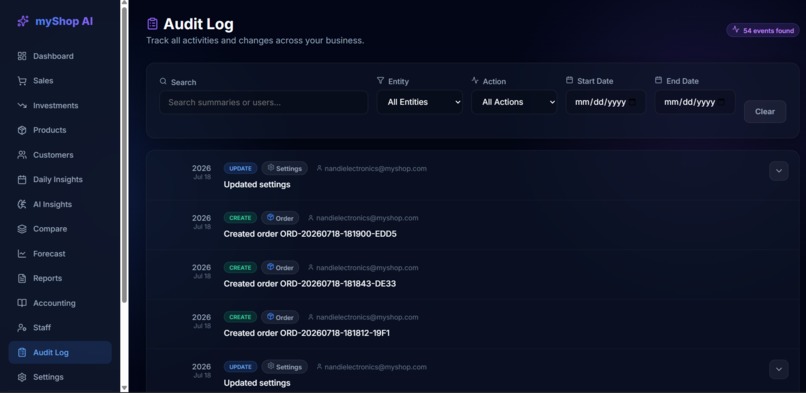Open the Reports page
The image size is (806, 393).
coord(60,278)
